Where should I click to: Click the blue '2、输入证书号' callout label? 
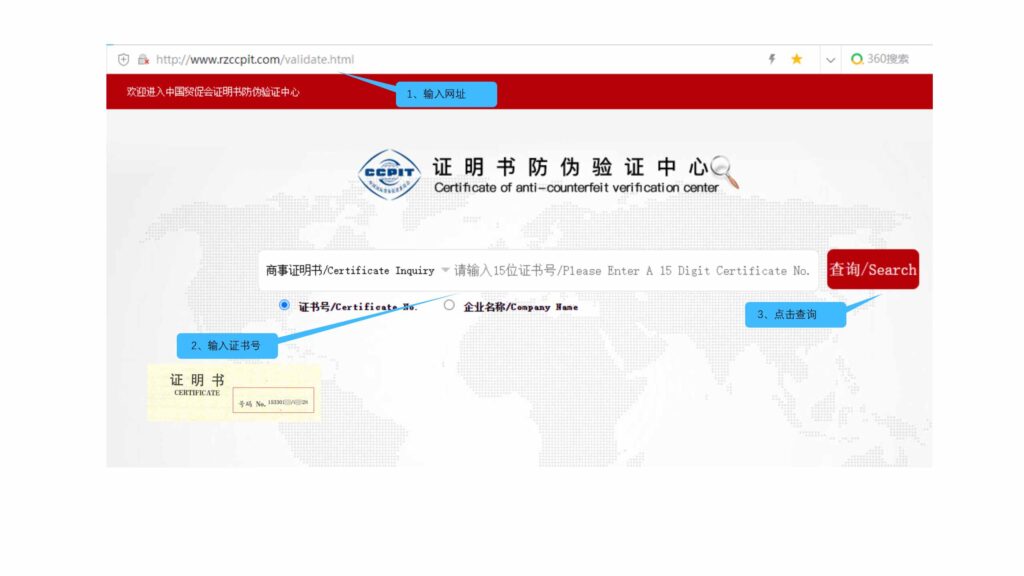[227, 345]
